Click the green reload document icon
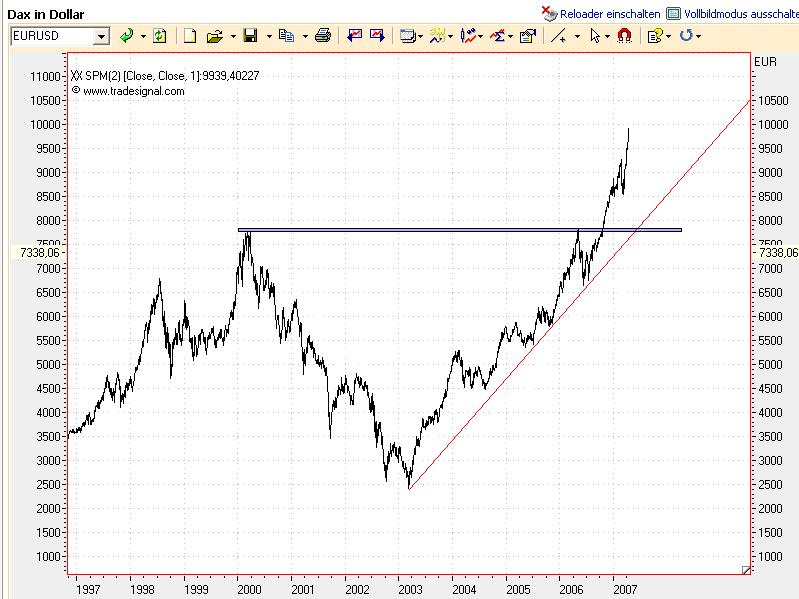 coord(159,36)
